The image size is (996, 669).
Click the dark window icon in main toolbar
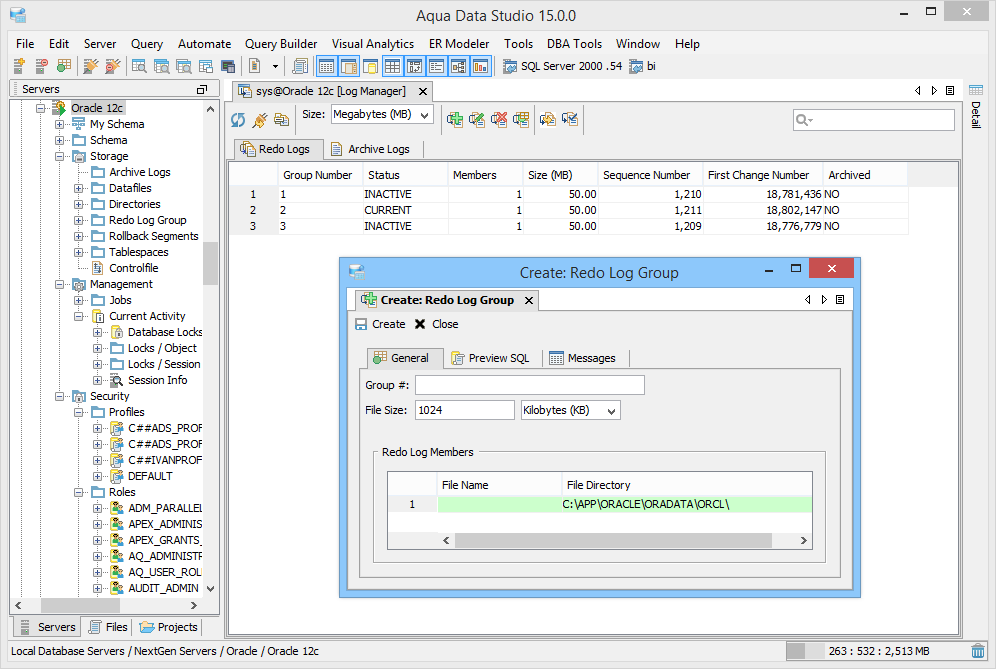[x=227, y=66]
